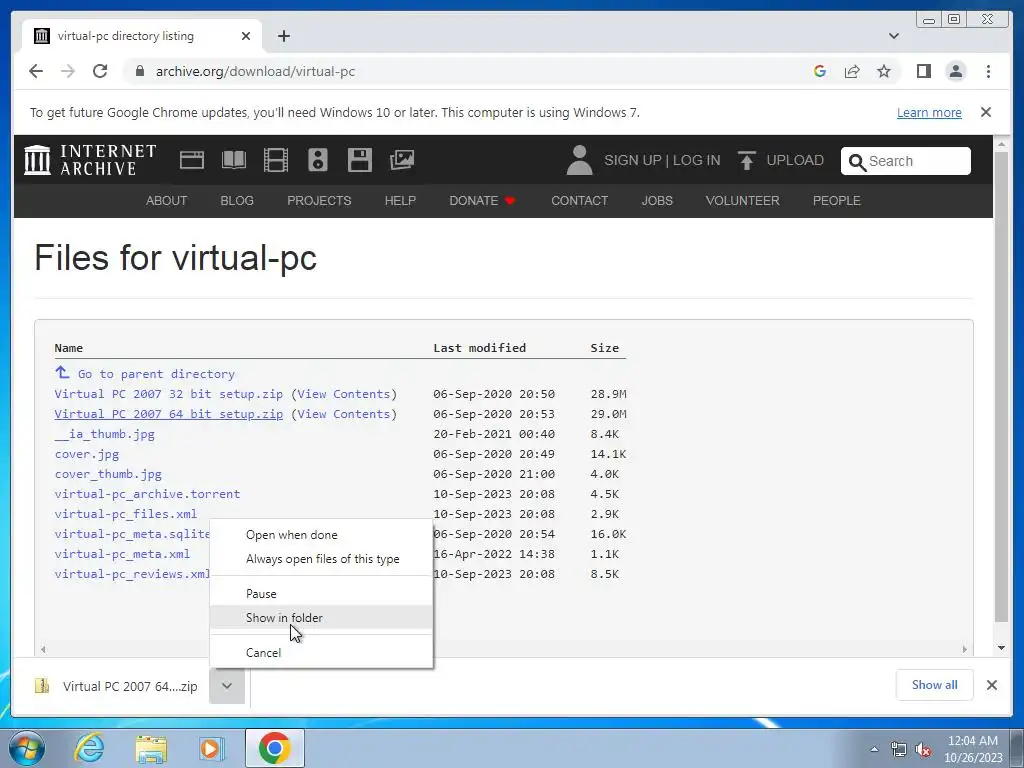
Task: Open cover.jpg file
Action: click(x=87, y=454)
